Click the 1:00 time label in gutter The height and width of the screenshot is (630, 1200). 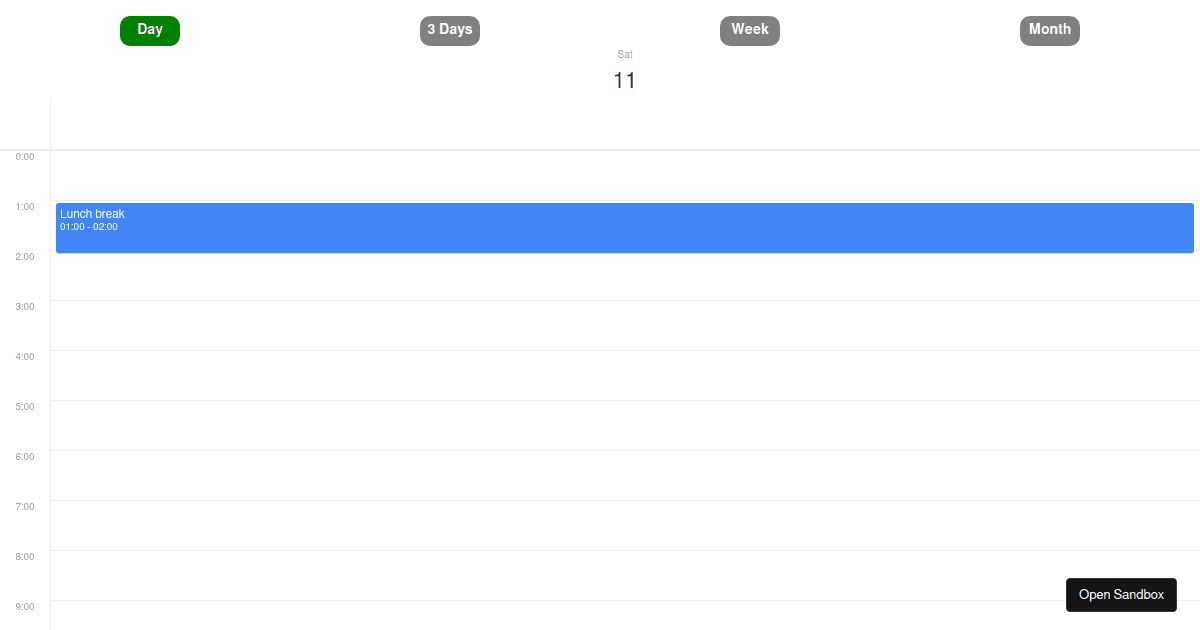click(x=25, y=207)
